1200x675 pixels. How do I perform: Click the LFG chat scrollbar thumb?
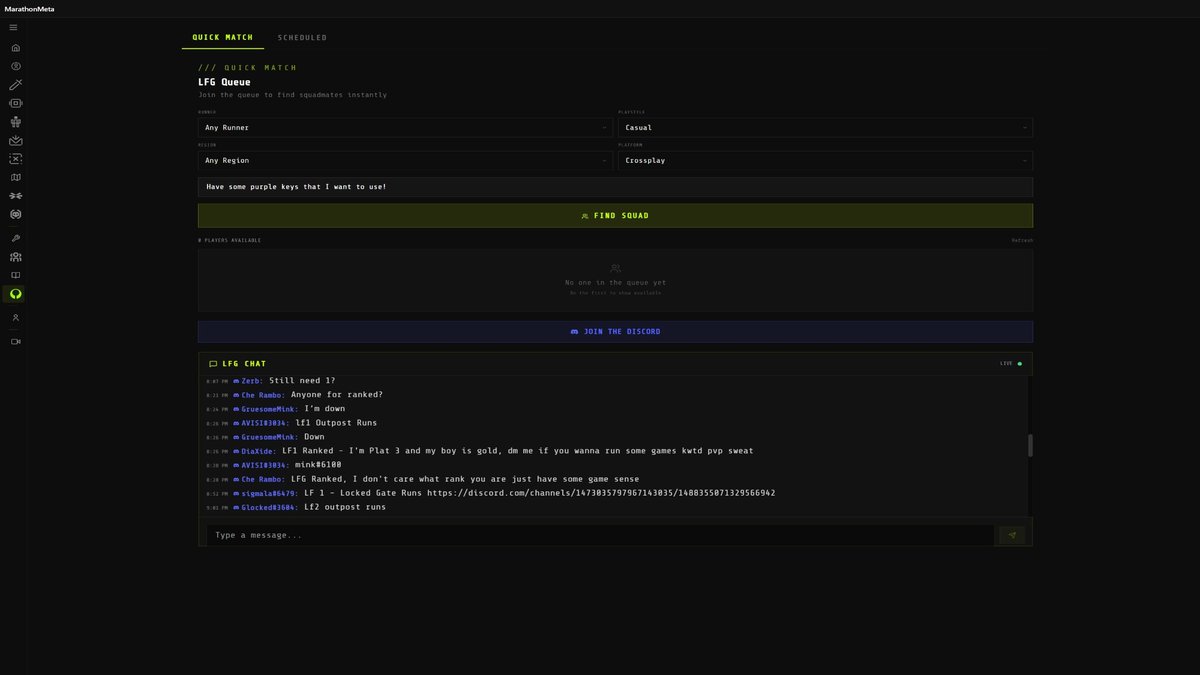coord(1030,446)
